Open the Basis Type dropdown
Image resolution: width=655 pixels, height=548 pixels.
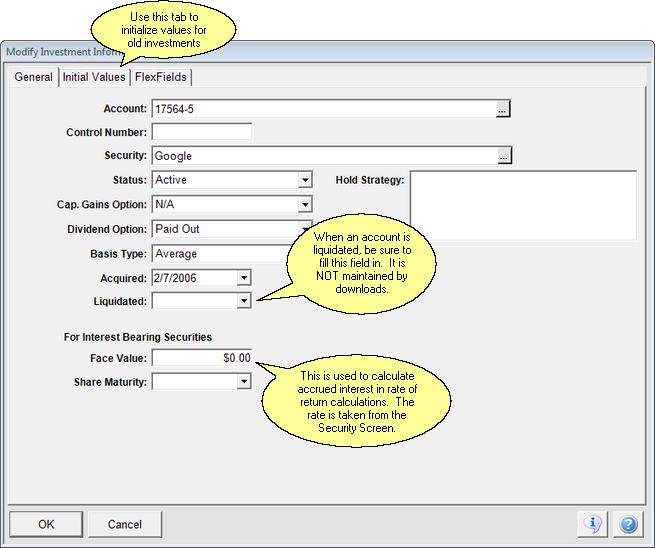(220, 254)
